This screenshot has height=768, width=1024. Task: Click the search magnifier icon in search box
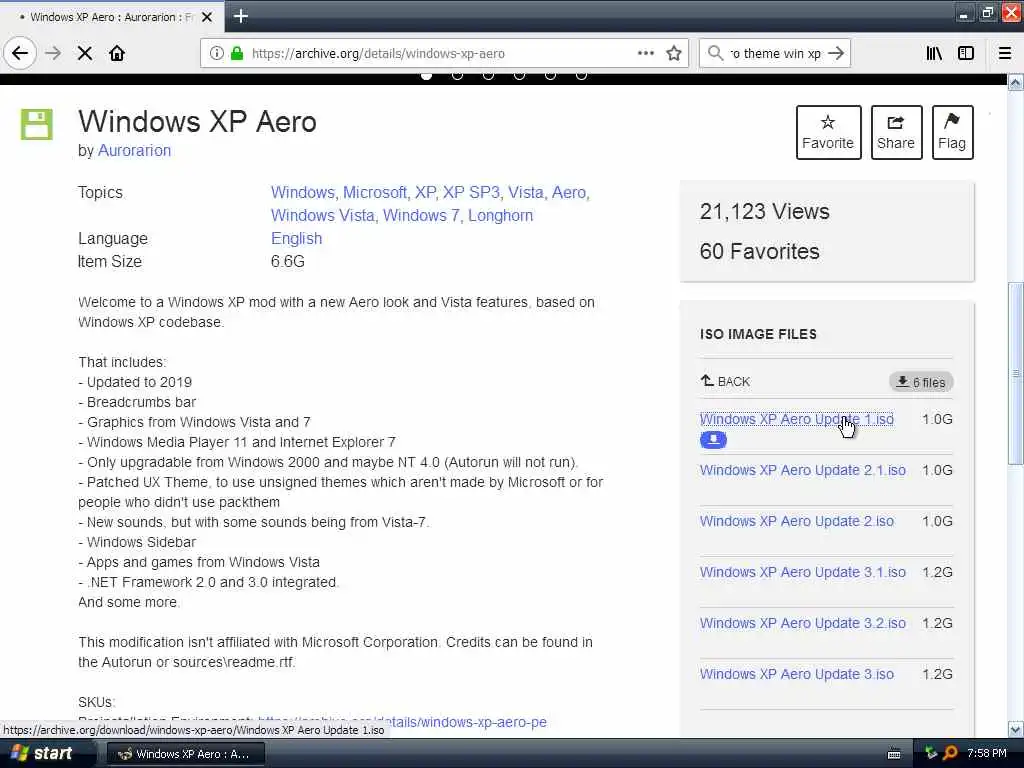pyautogui.click(x=715, y=53)
